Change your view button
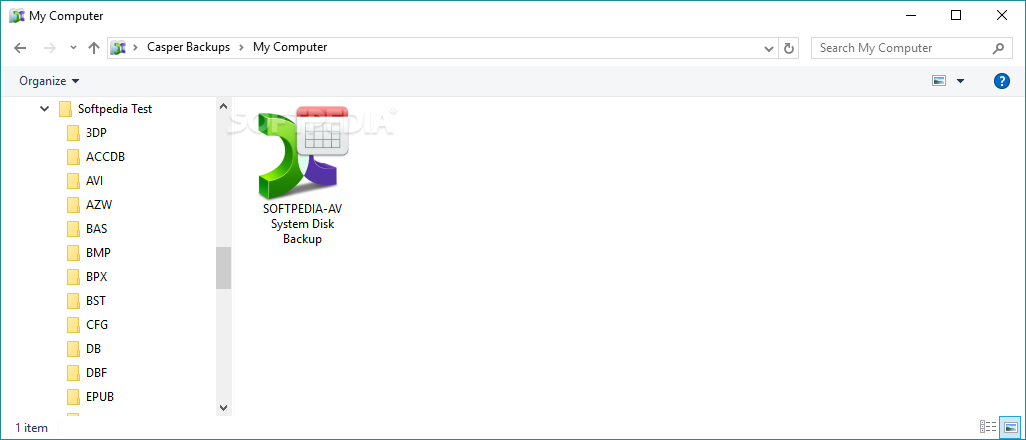 (x=939, y=81)
